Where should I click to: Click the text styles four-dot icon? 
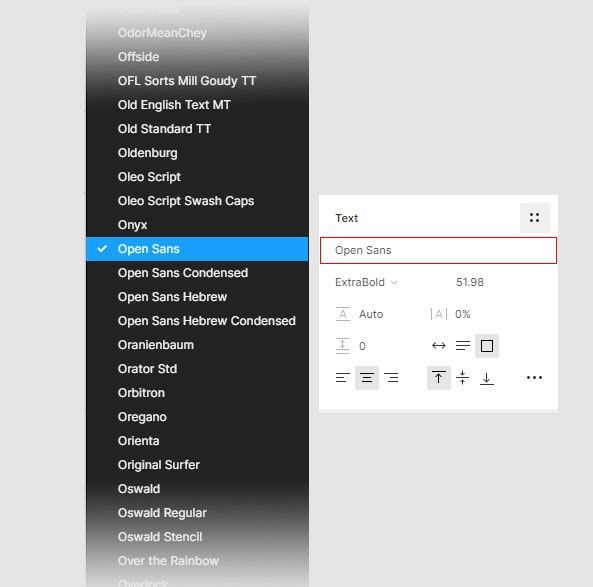(534, 218)
